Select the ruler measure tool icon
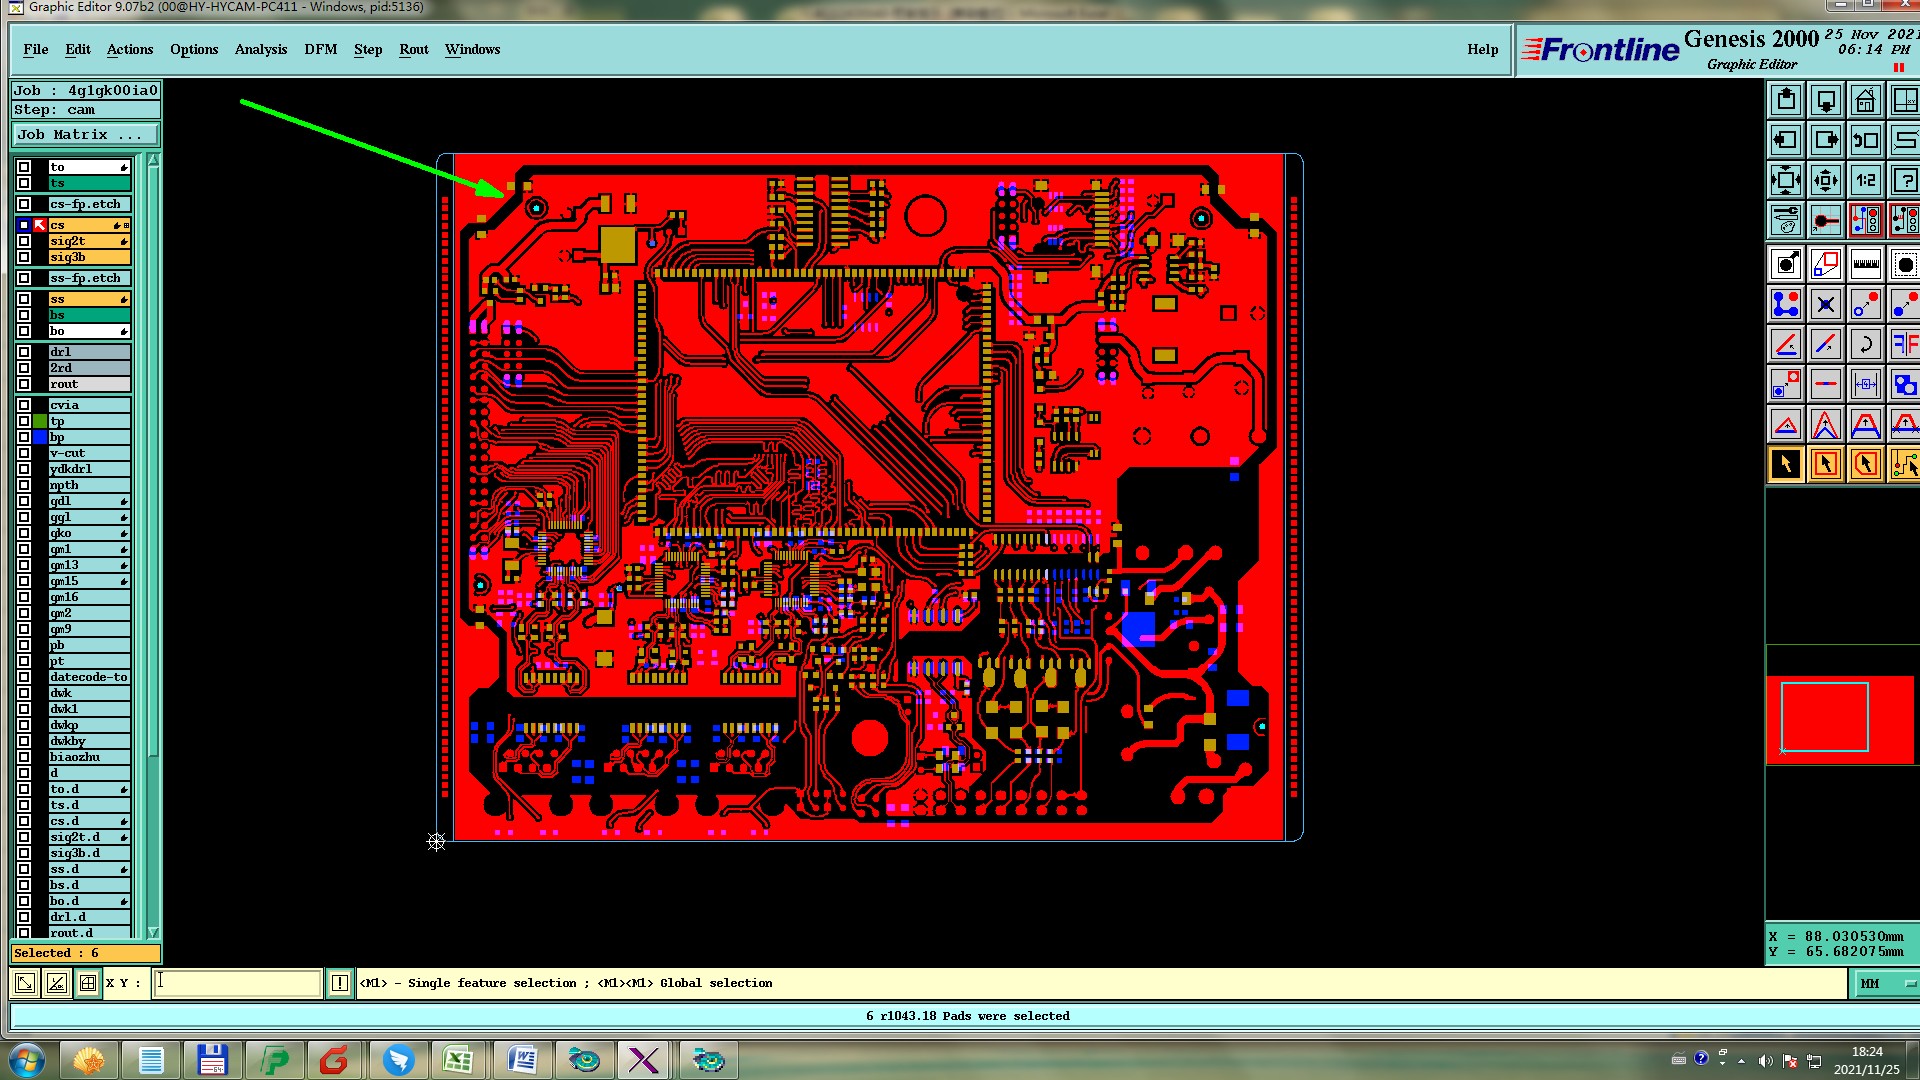The width and height of the screenshot is (1920, 1080). (1865, 264)
